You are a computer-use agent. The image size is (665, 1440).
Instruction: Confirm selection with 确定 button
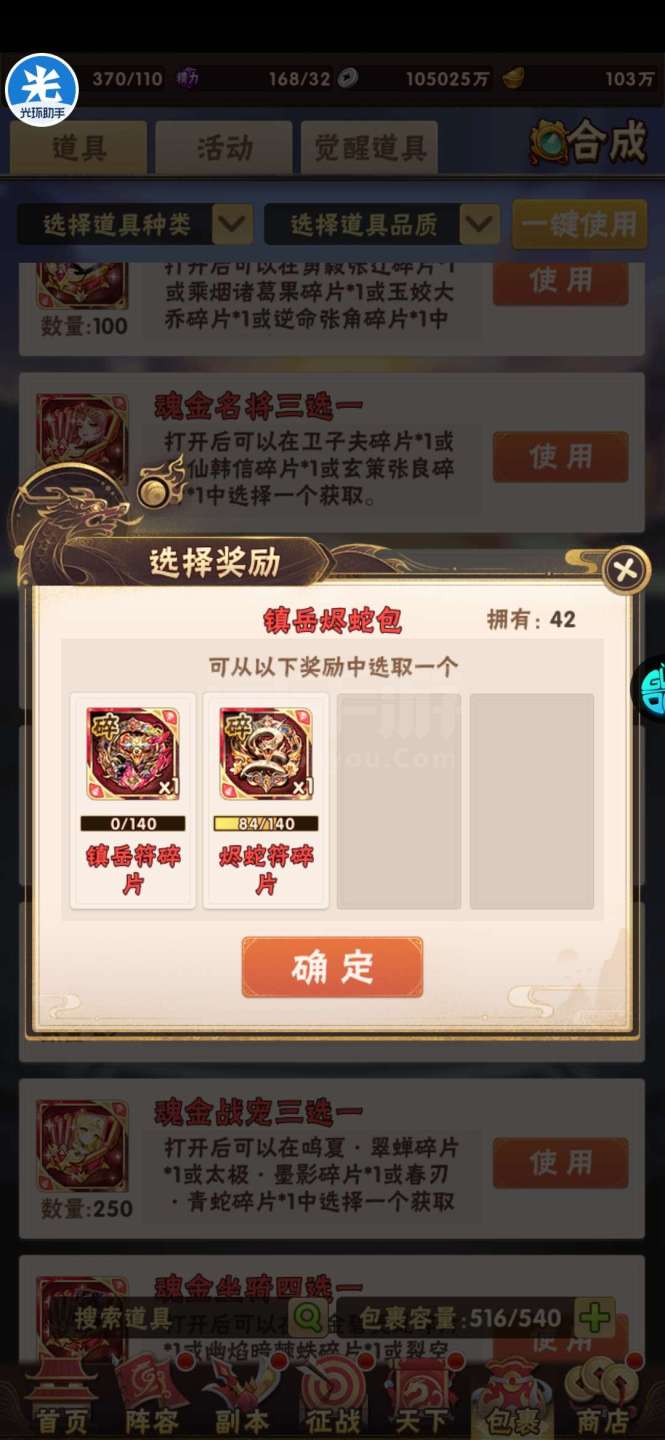[332, 966]
